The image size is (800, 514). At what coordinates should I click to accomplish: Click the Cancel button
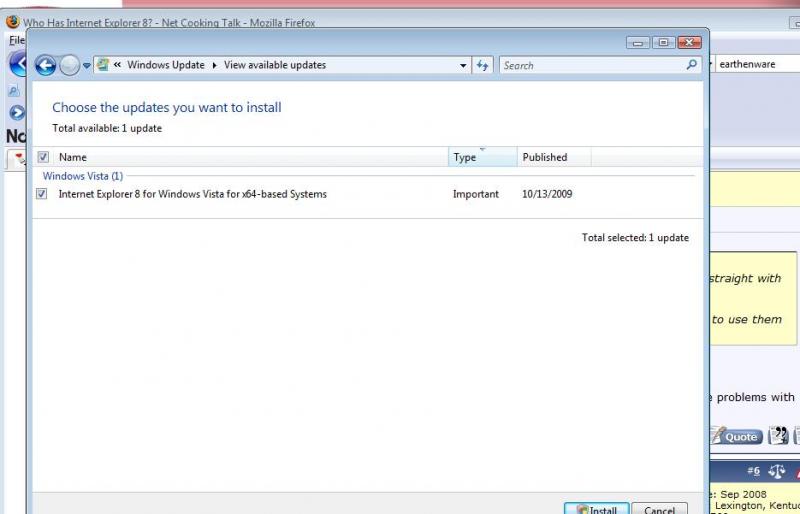659,508
